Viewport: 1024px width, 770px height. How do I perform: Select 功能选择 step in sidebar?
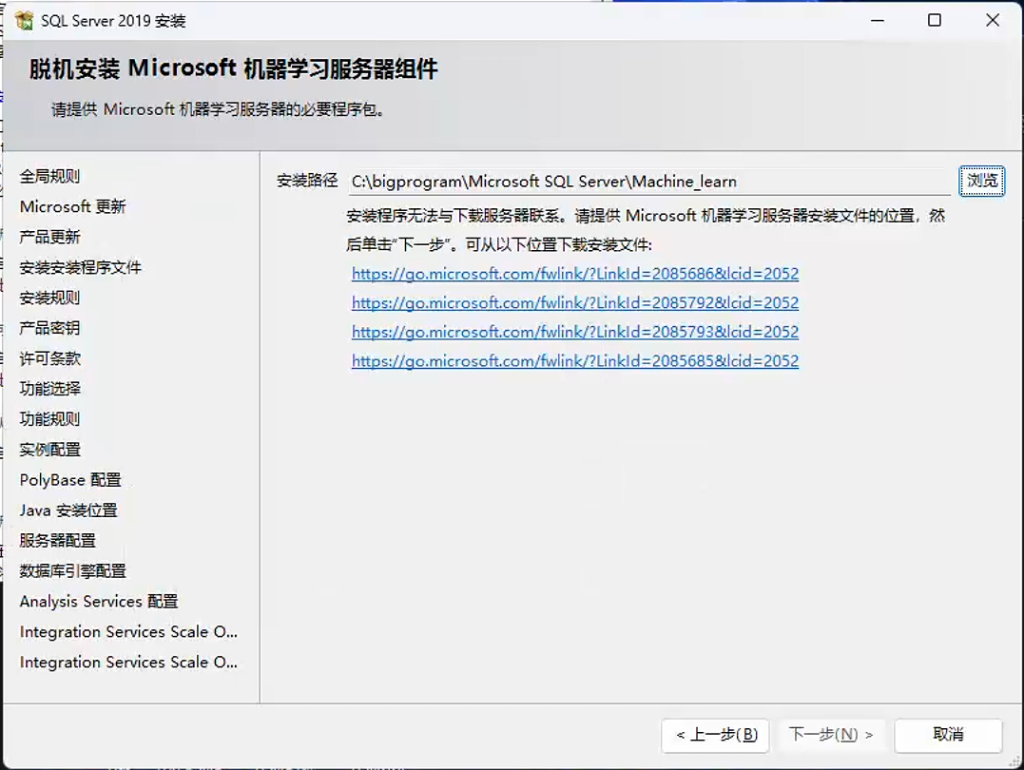click(50, 389)
